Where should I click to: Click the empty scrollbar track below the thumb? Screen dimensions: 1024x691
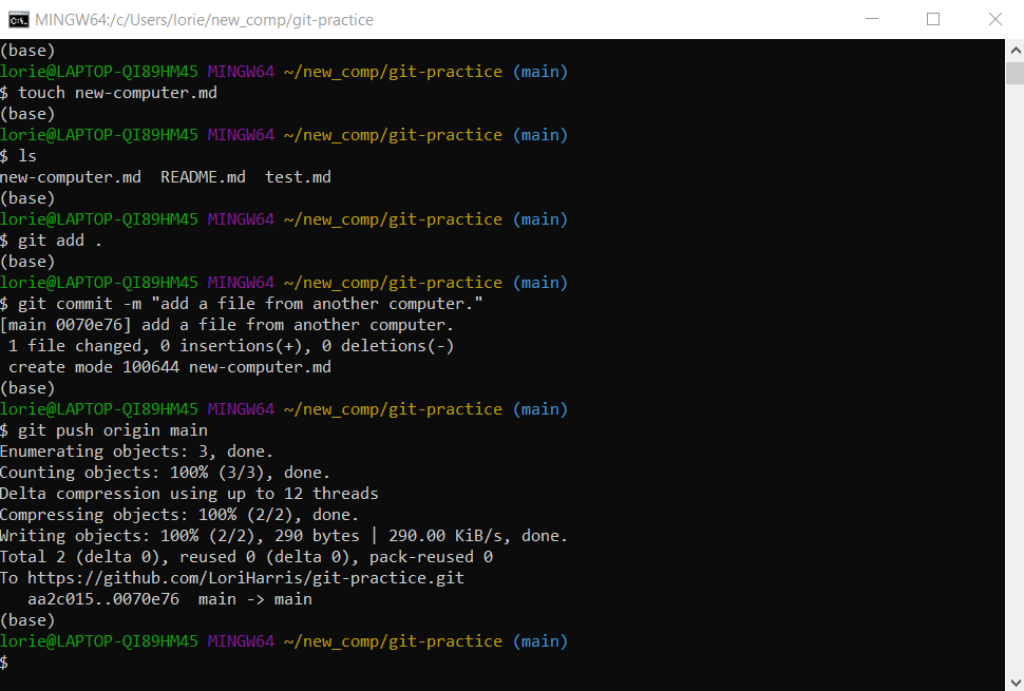coord(1014,400)
